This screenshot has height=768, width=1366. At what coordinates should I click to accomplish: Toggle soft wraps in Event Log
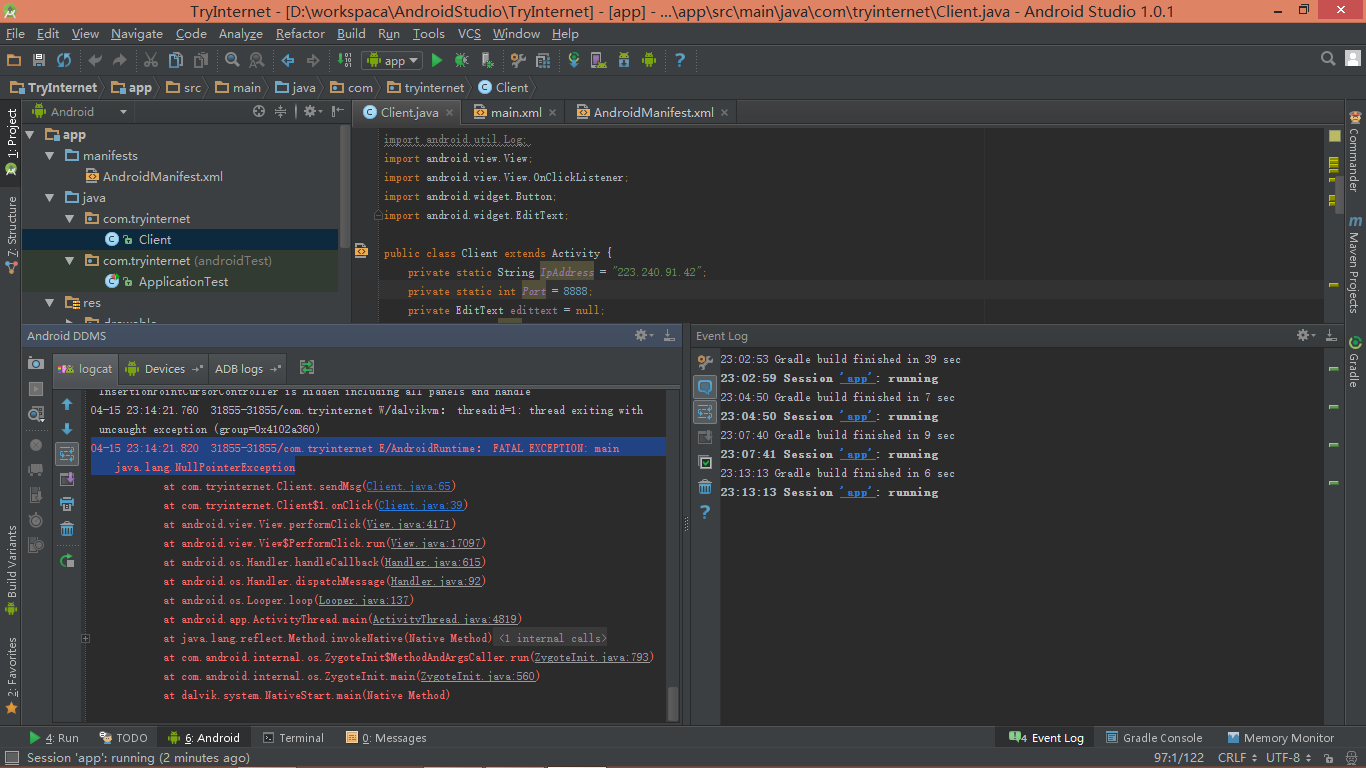point(705,412)
